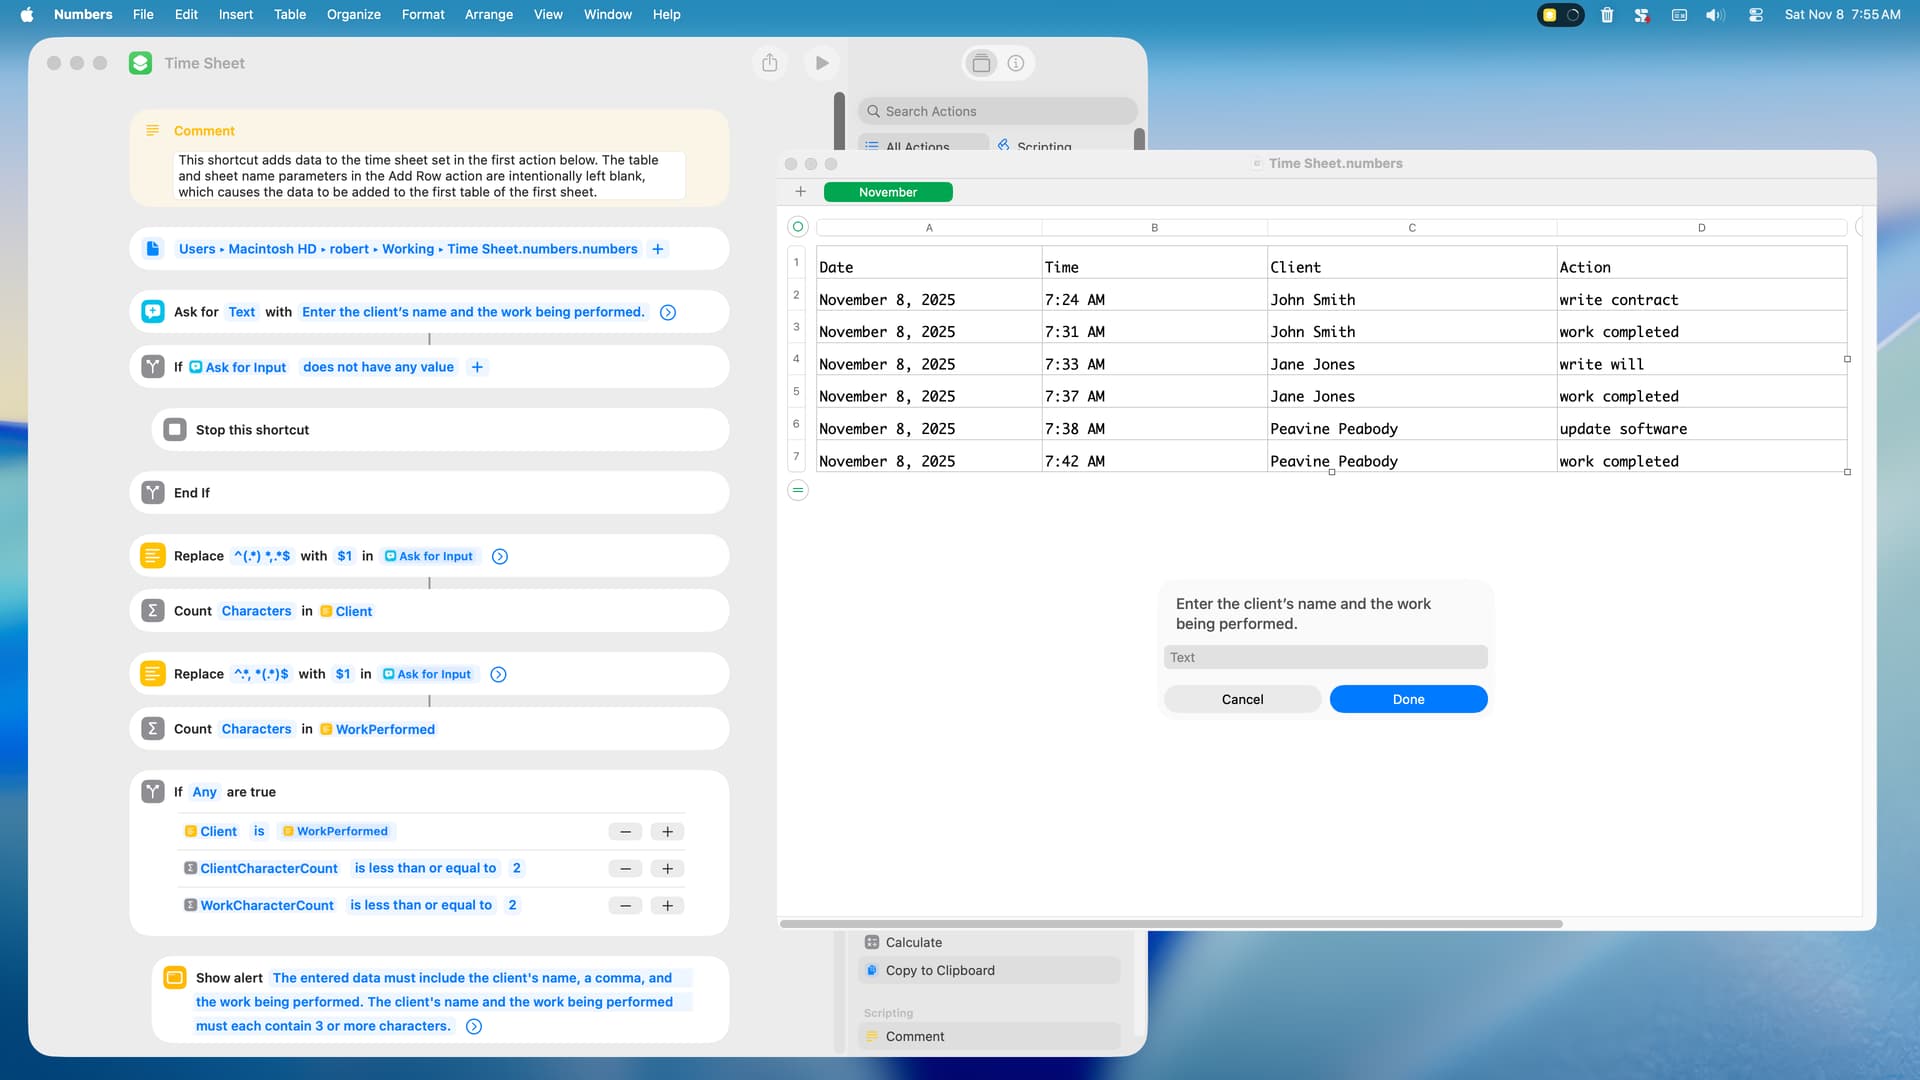Open Control Center in menu bar

coord(1755,15)
